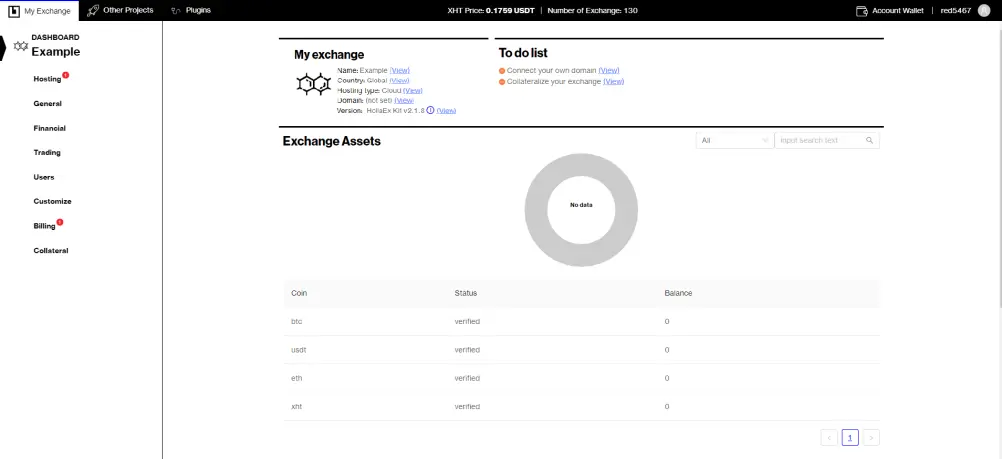Viewport: 1002px width, 459px height.
Task: Click the input search text field
Action: [x=820, y=140]
